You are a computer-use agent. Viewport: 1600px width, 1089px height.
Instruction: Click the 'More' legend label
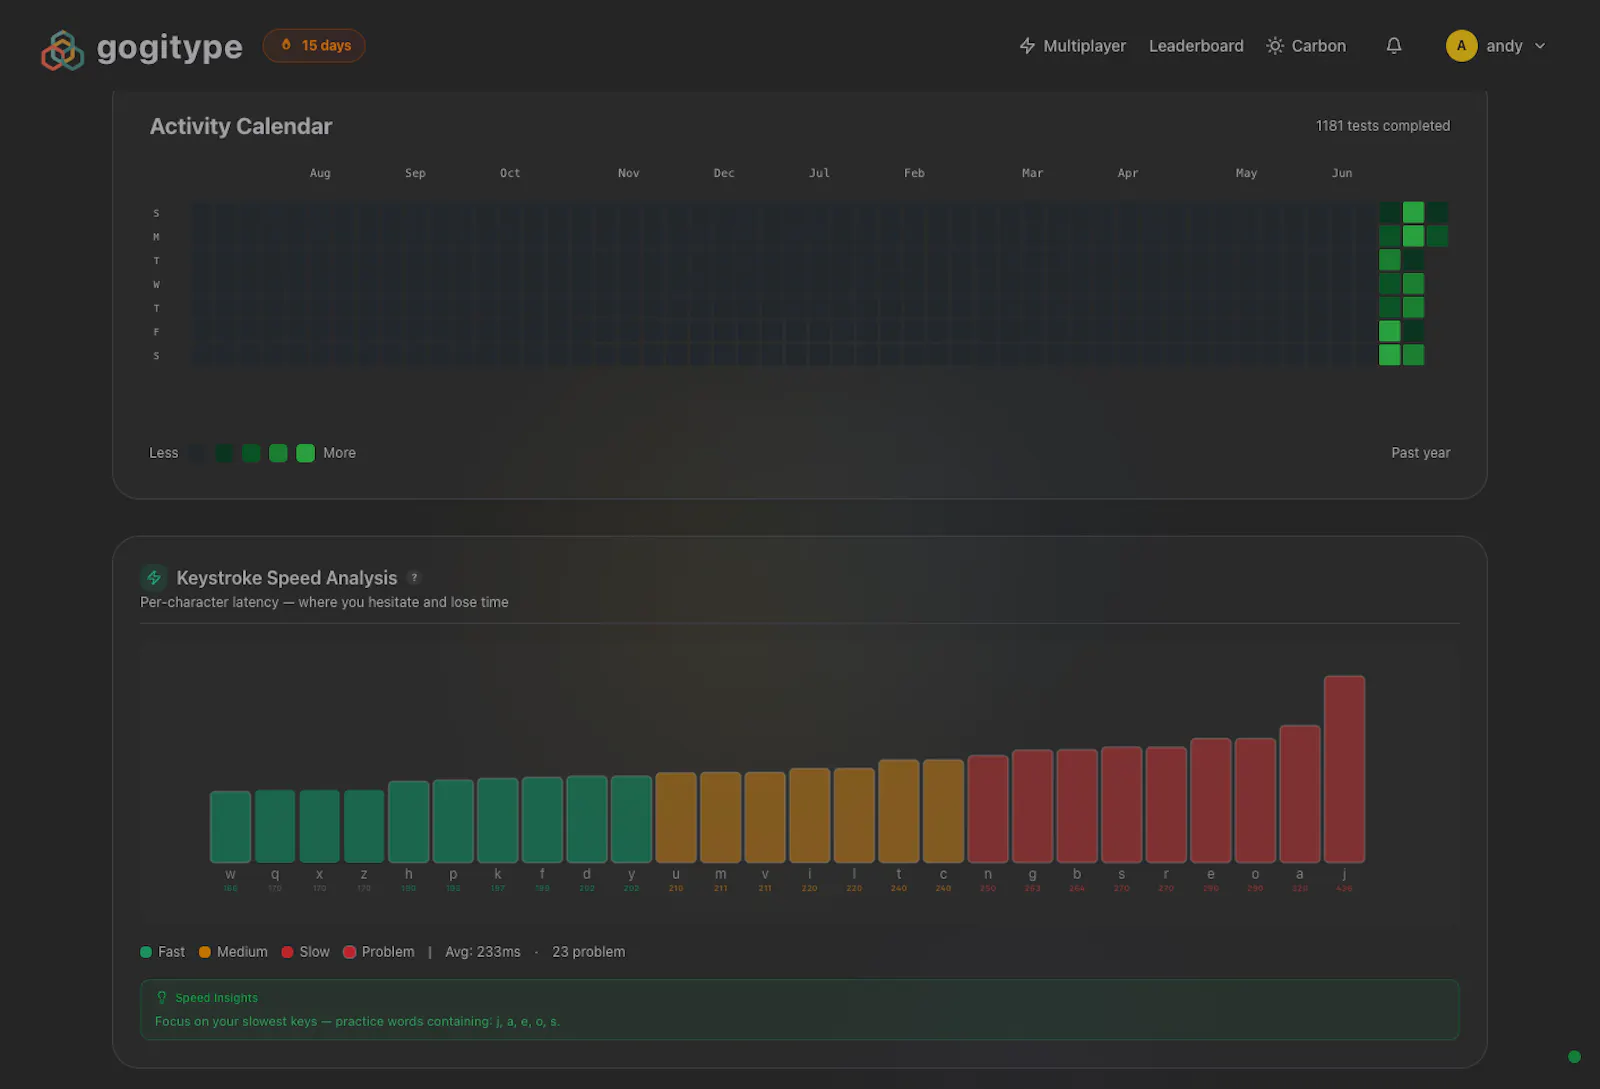coord(339,453)
